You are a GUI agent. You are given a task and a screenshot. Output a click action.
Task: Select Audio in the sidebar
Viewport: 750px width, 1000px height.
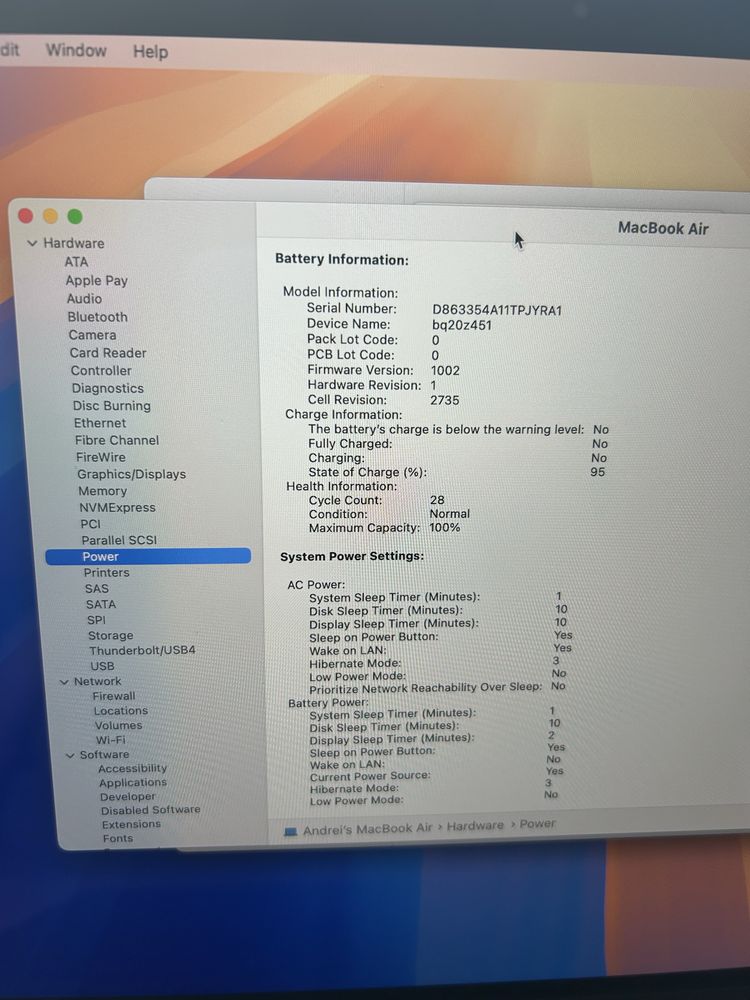click(84, 298)
